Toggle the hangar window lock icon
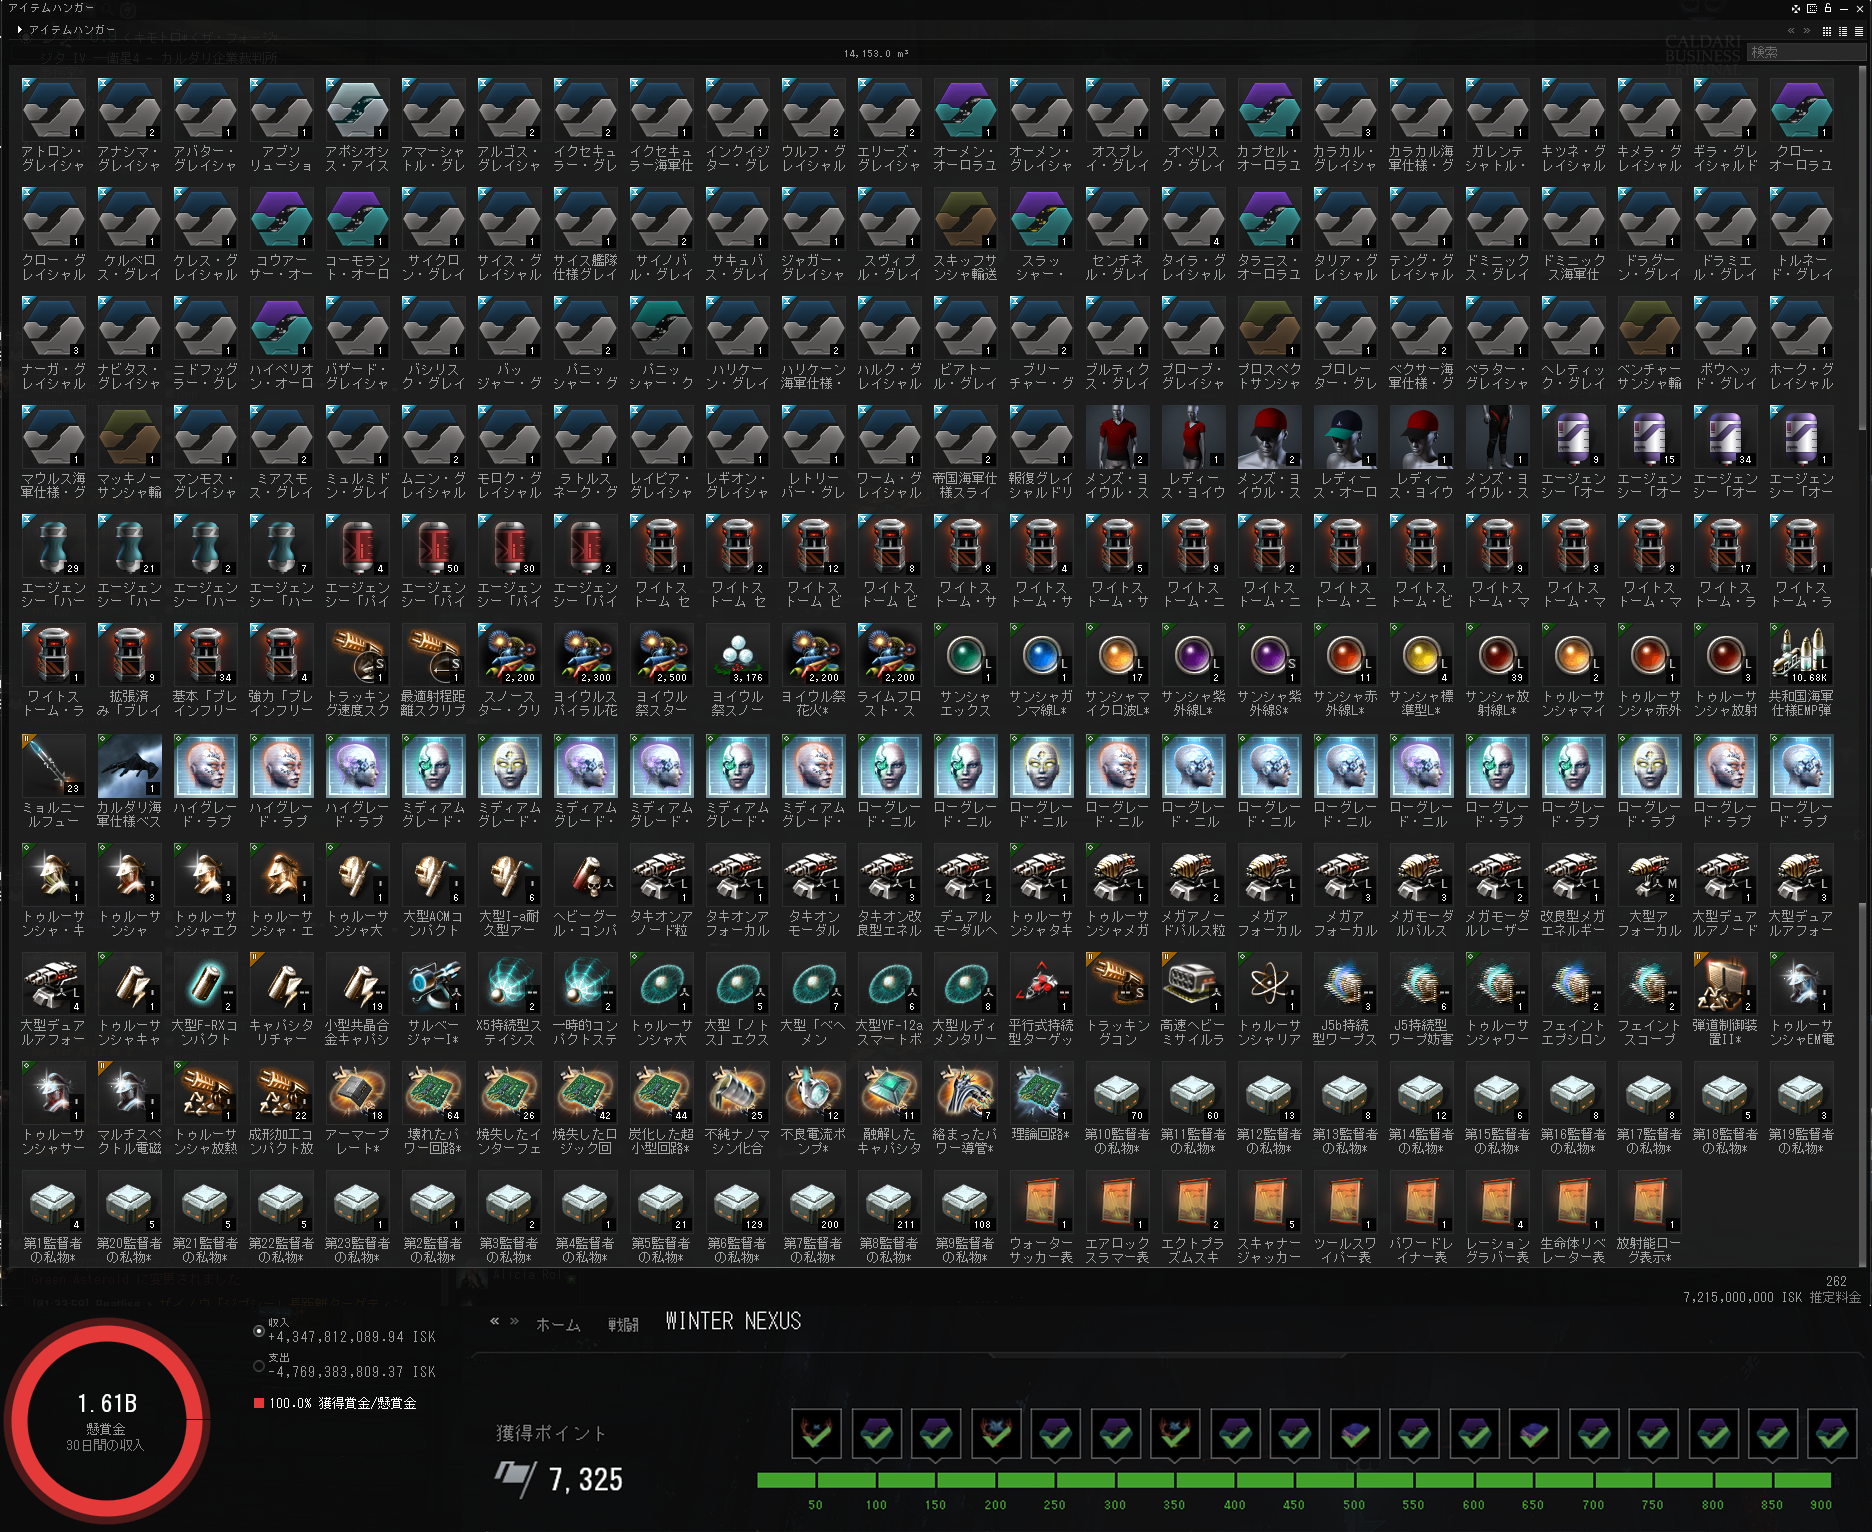 coord(1828,8)
